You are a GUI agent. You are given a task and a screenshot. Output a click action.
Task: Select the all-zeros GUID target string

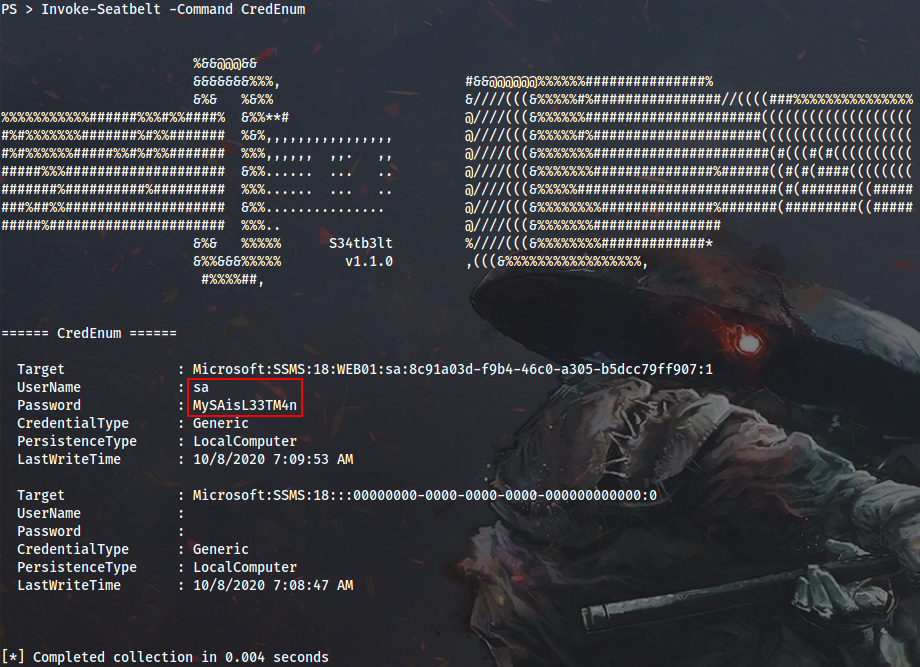424,495
